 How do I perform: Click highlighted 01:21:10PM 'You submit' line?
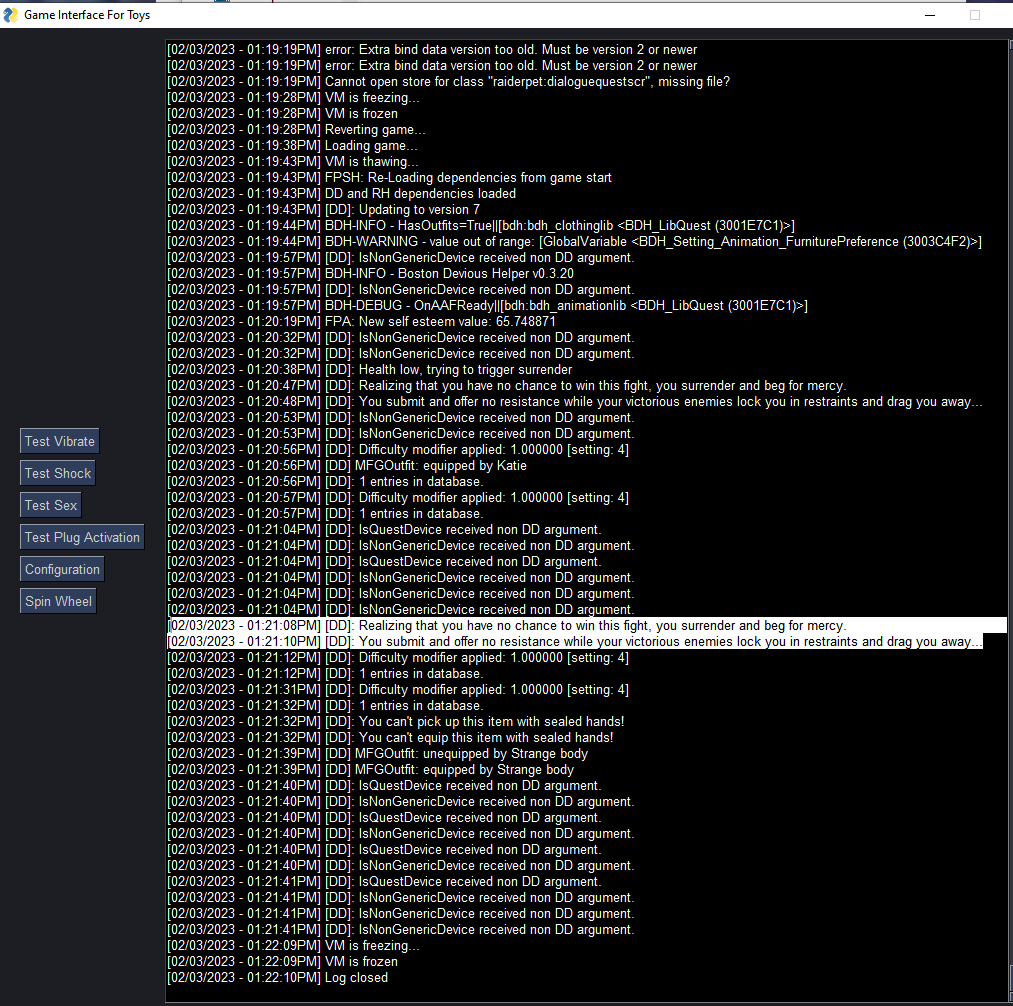pyautogui.click(x=575, y=642)
